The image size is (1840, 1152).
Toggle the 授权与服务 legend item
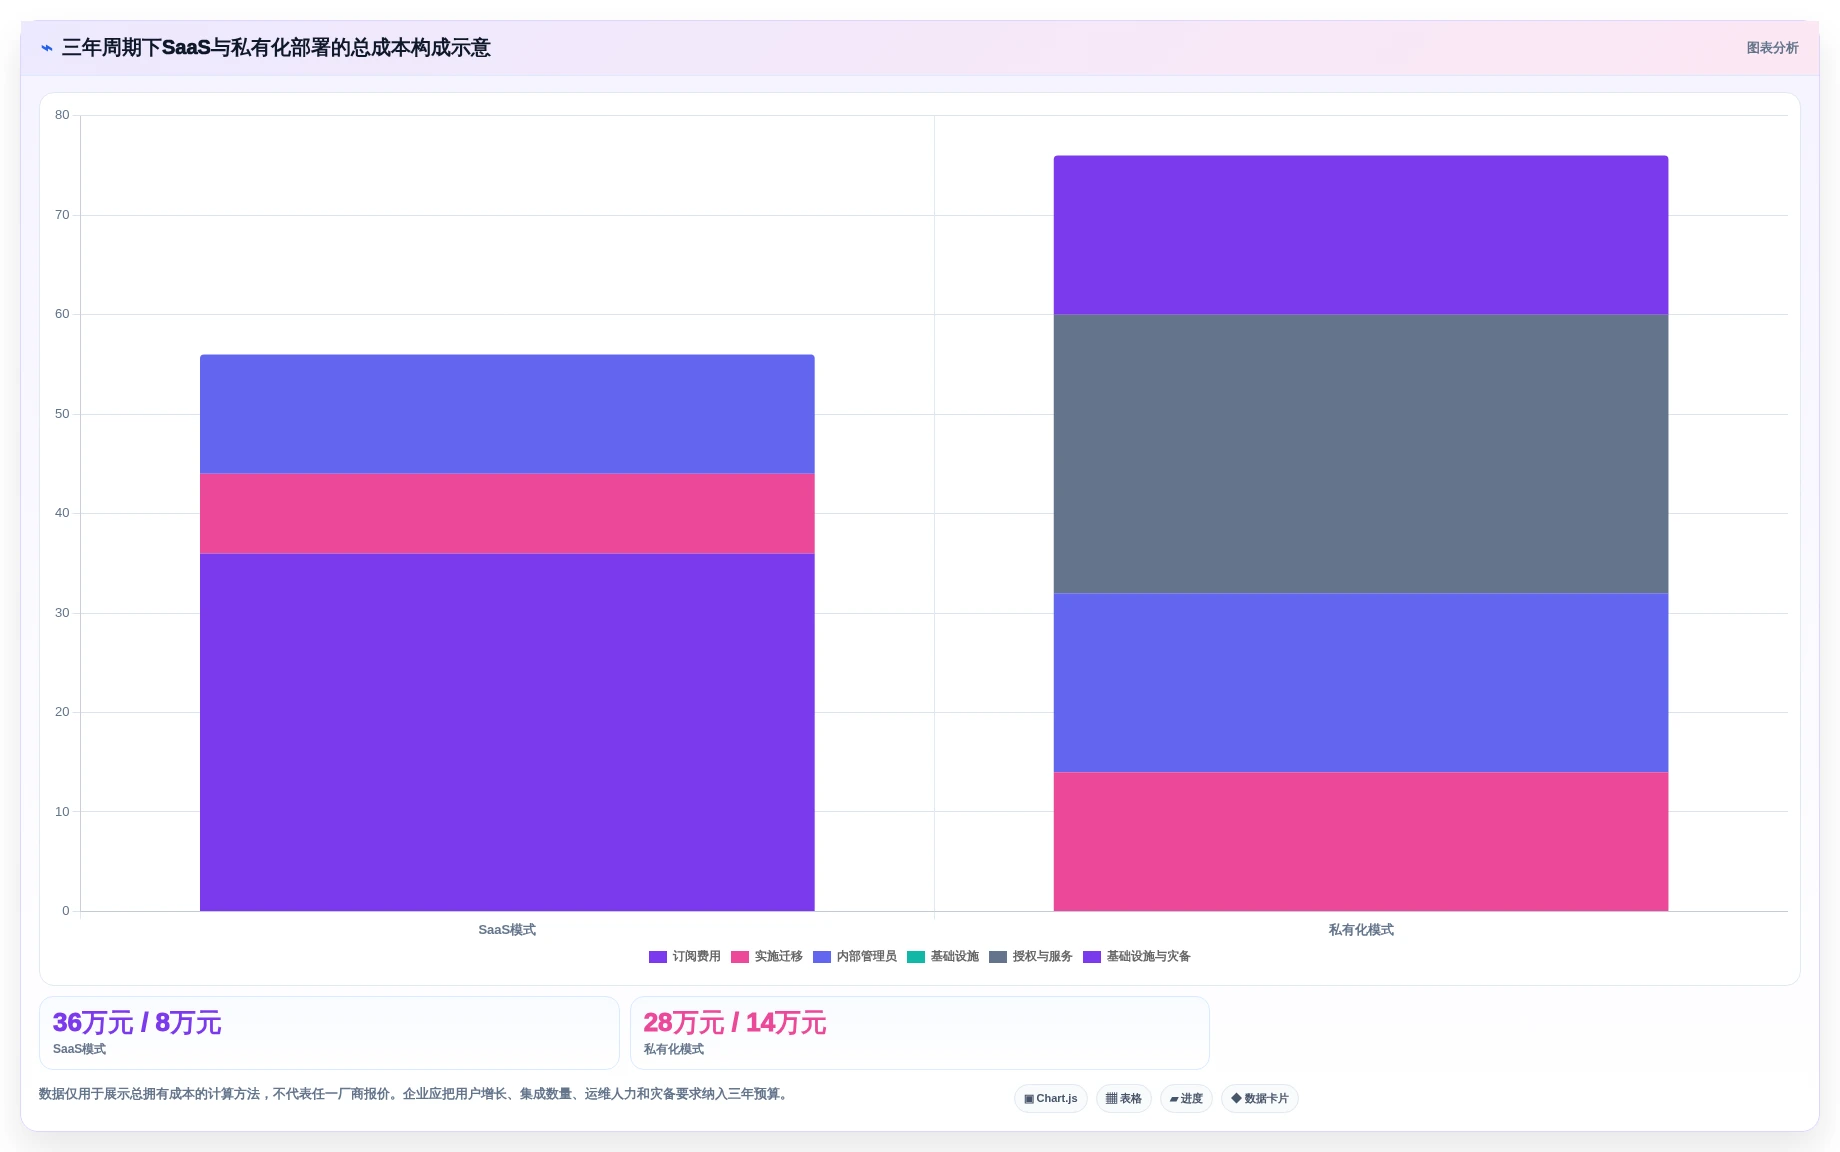tap(1031, 957)
